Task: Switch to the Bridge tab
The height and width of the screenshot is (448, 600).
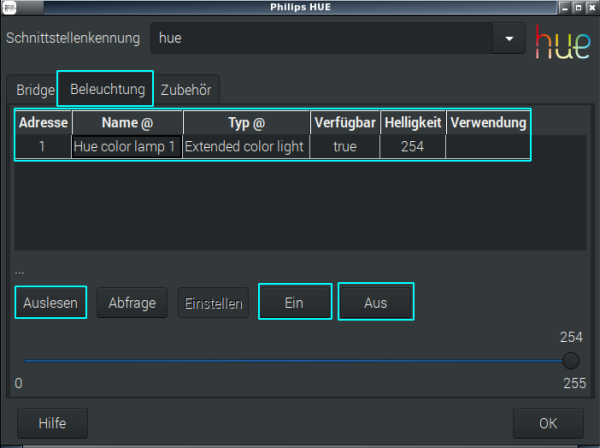Action: point(35,89)
